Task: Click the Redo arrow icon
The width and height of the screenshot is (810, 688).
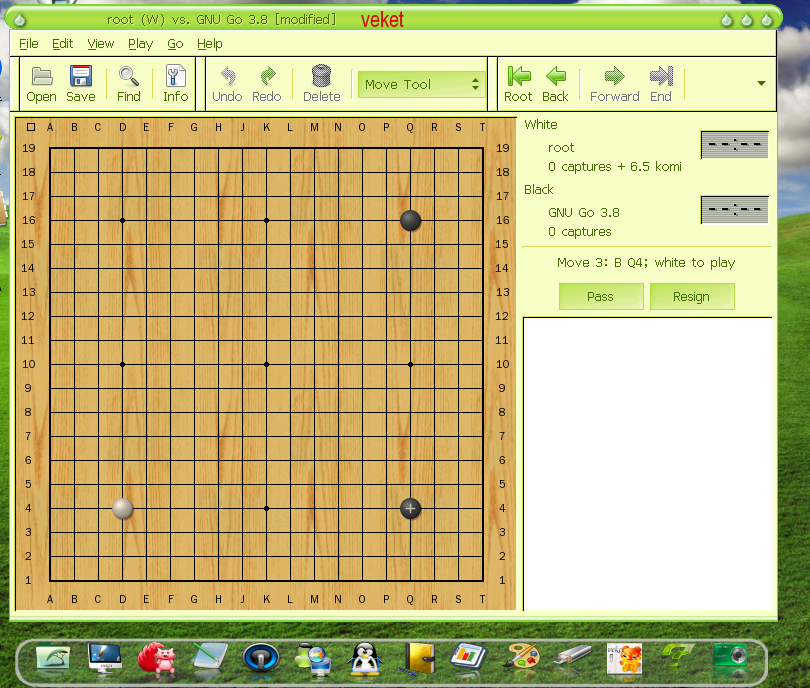Action: point(267,84)
